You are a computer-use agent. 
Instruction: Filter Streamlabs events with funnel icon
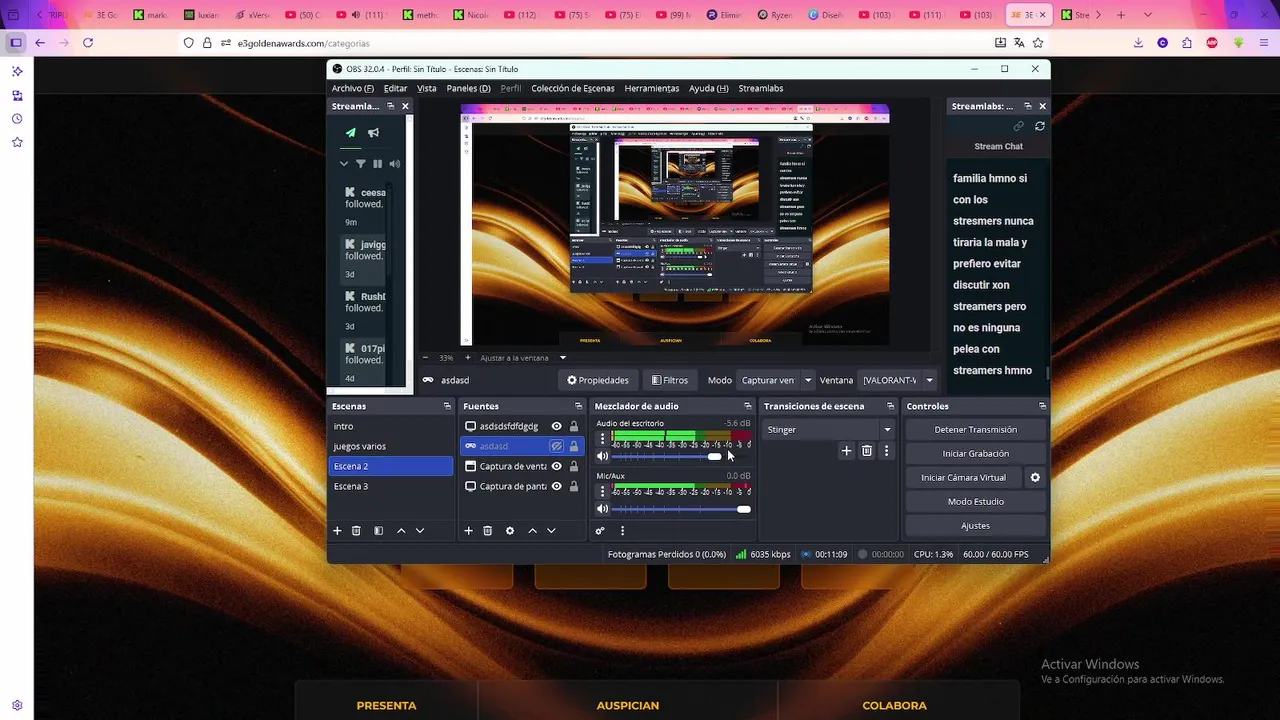(361, 164)
